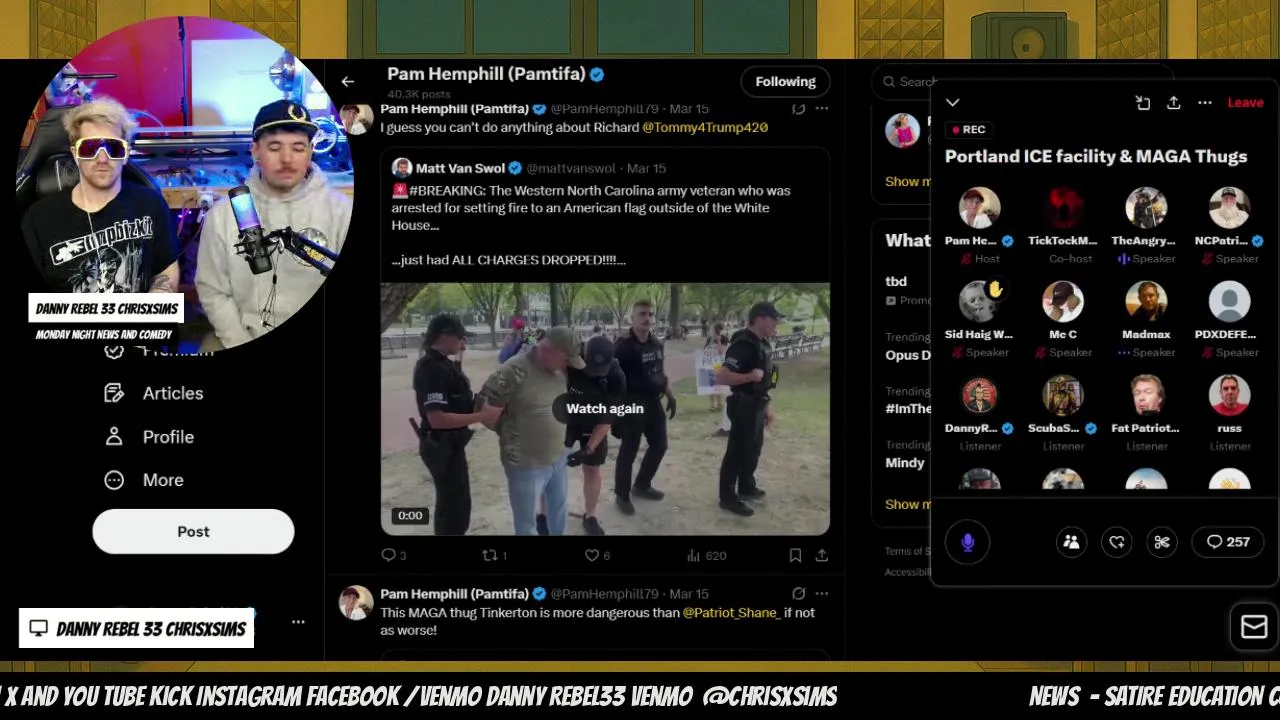Click the REC badge in the Space
The image size is (1280, 720).
pos(968,129)
